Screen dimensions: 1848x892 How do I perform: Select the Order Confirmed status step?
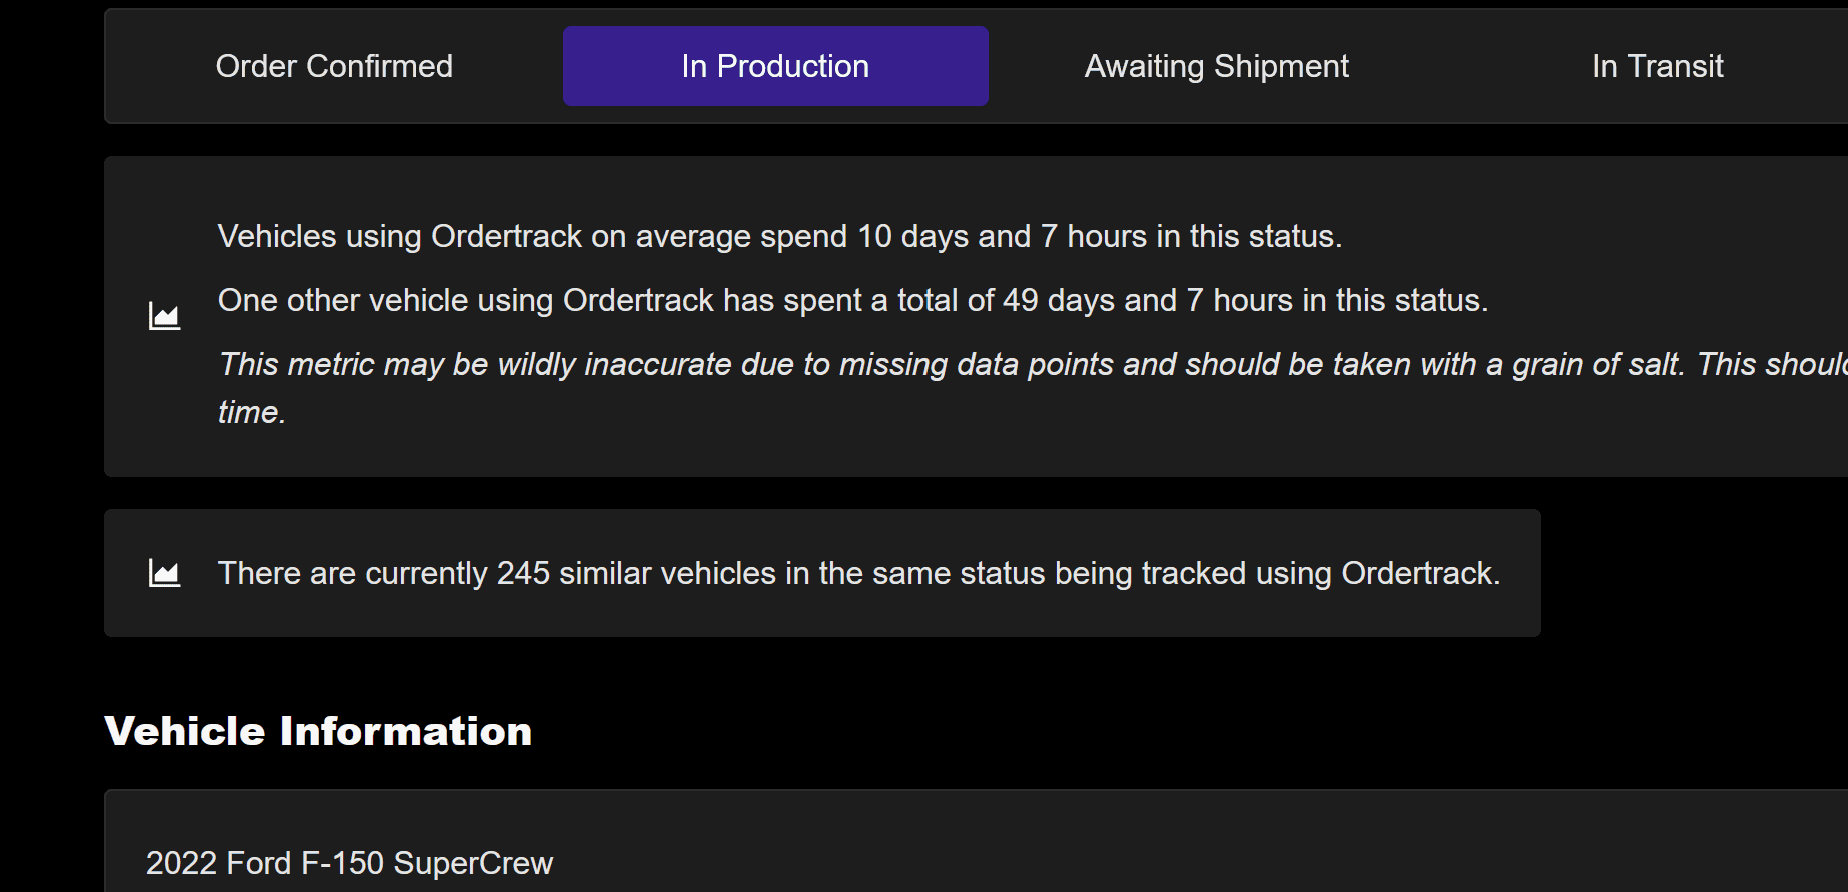[x=334, y=66]
